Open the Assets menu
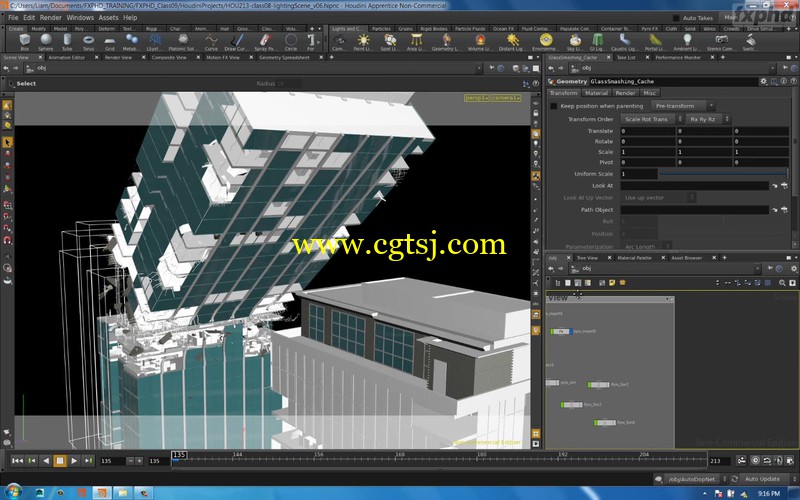Image resolution: width=800 pixels, height=500 pixels. (108, 17)
